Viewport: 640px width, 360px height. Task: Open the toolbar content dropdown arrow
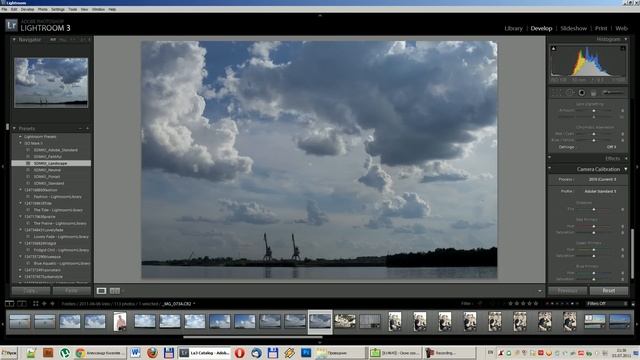pyautogui.click(x=540, y=291)
